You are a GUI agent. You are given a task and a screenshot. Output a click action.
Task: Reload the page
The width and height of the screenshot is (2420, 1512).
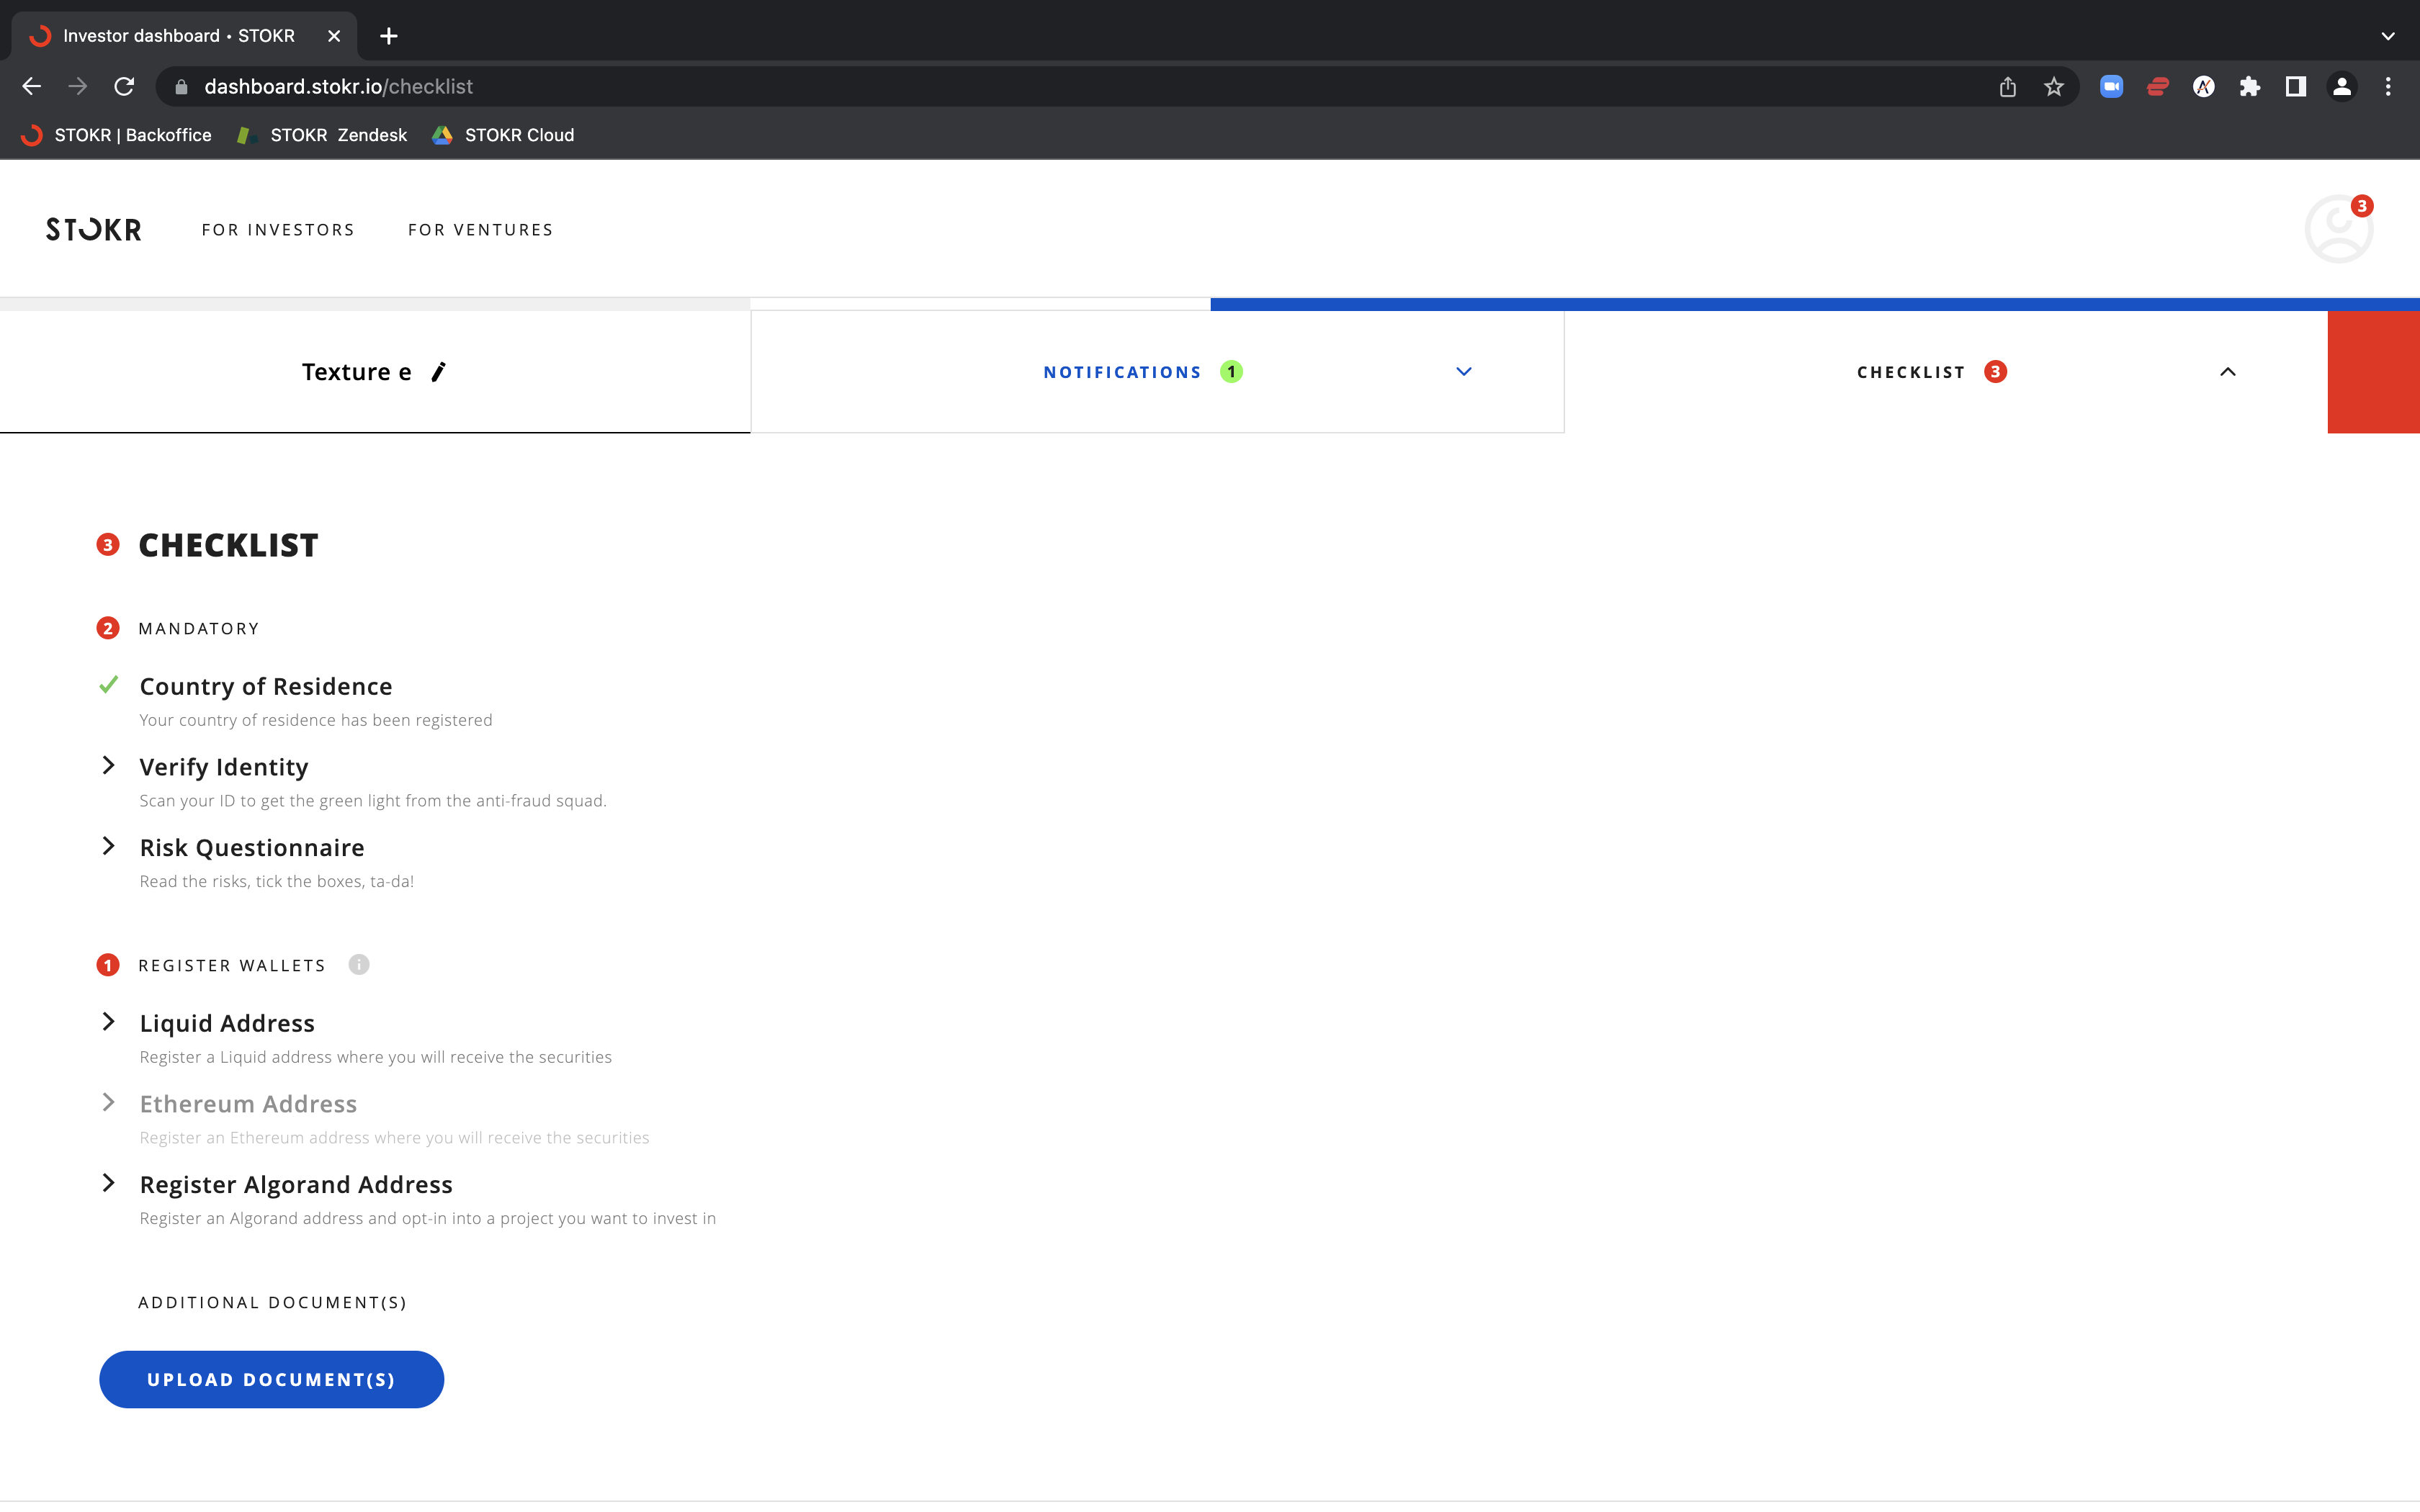(x=124, y=87)
